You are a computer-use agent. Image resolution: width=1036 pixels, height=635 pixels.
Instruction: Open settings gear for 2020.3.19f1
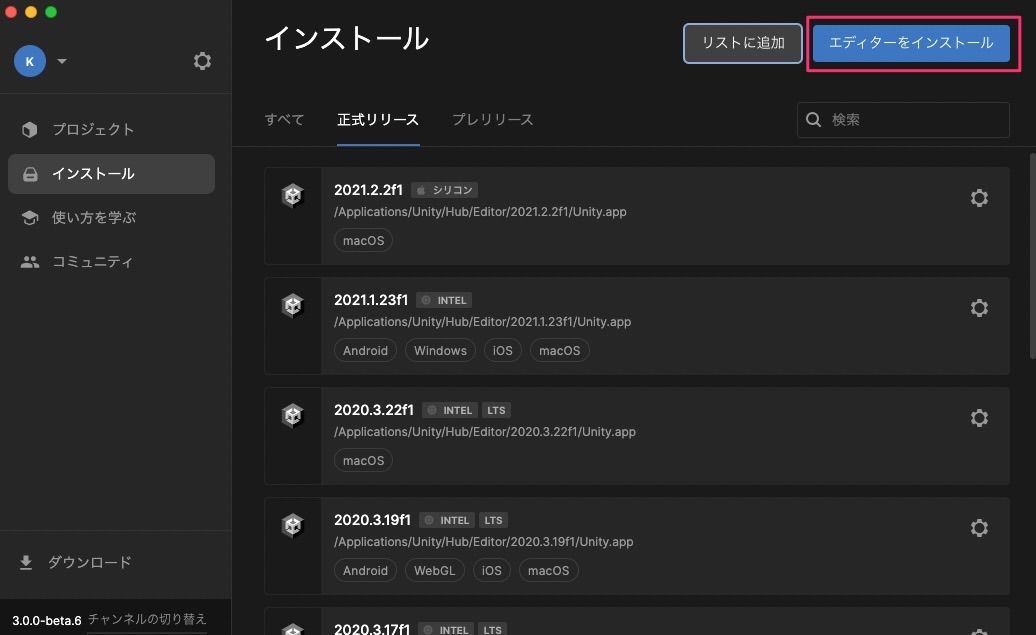coord(979,528)
